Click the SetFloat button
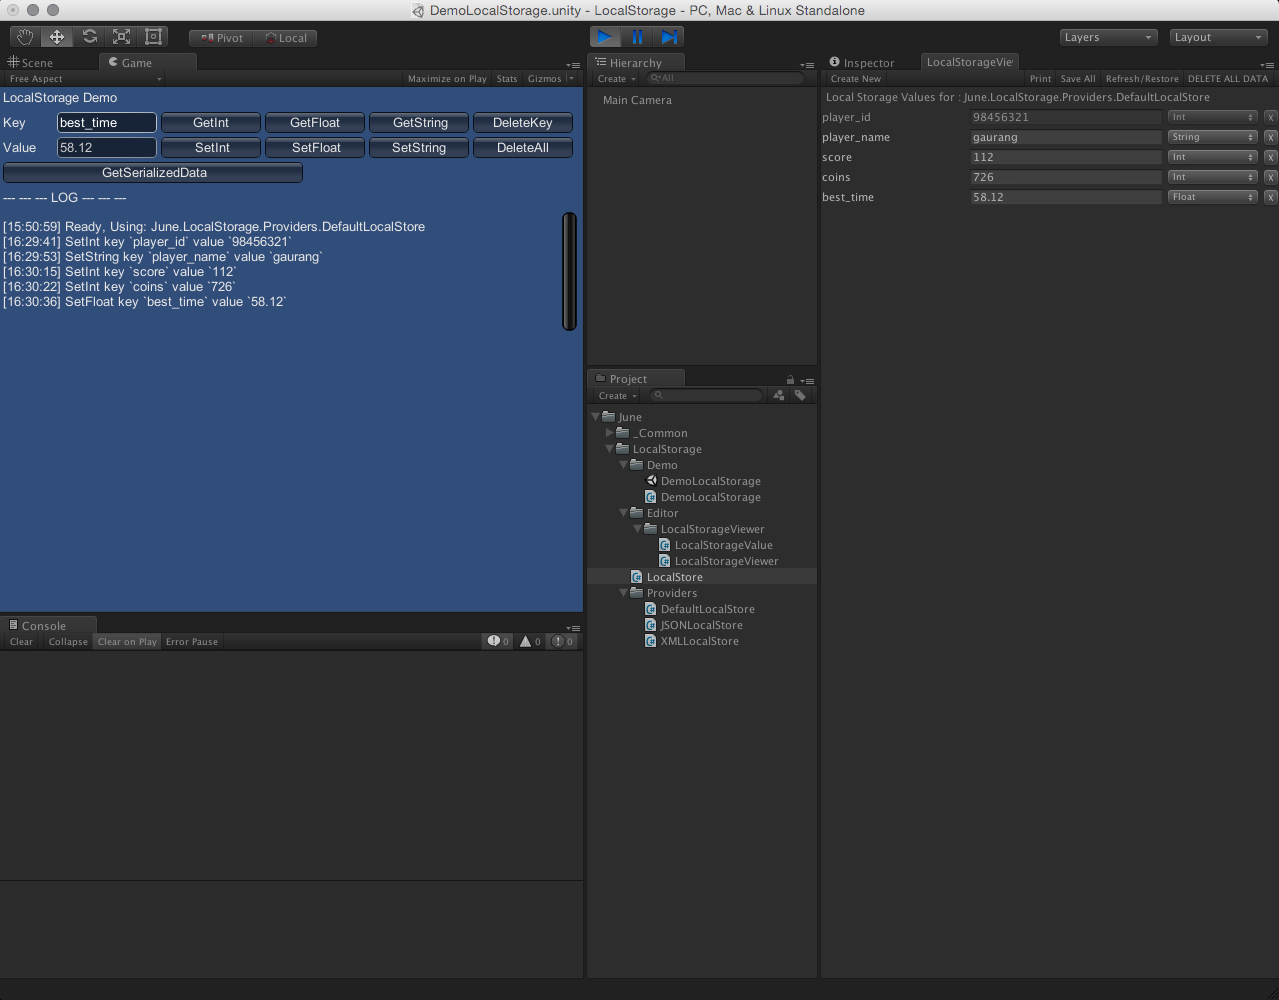 pos(315,147)
